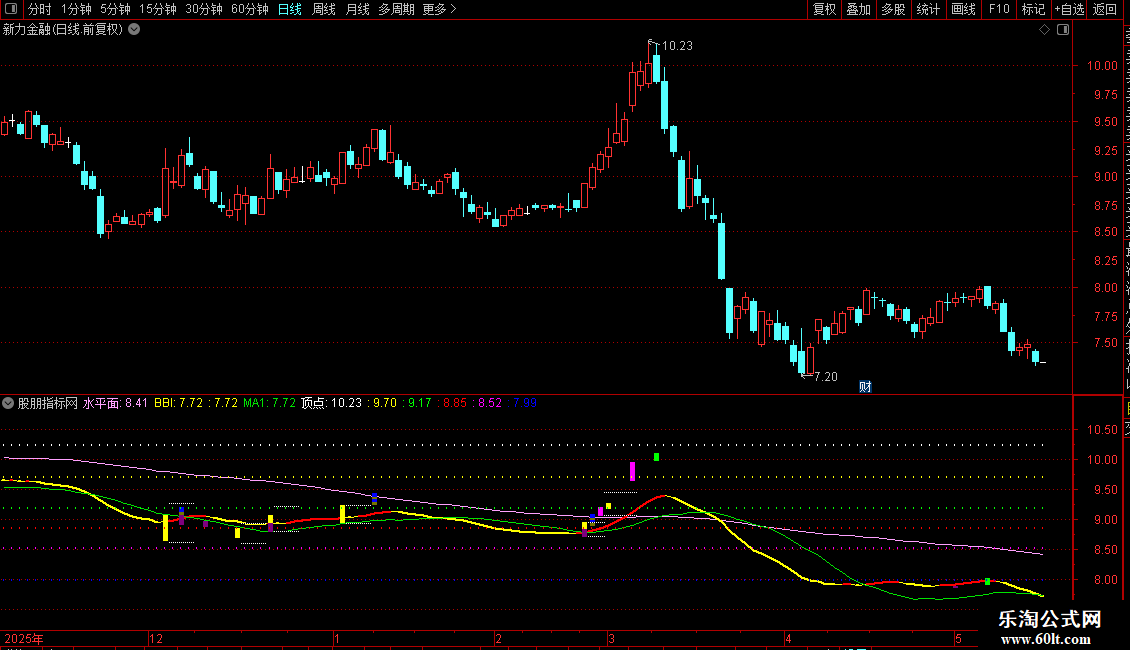
Task: Click the window maximize icon on main chart
Action: click(1063, 30)
